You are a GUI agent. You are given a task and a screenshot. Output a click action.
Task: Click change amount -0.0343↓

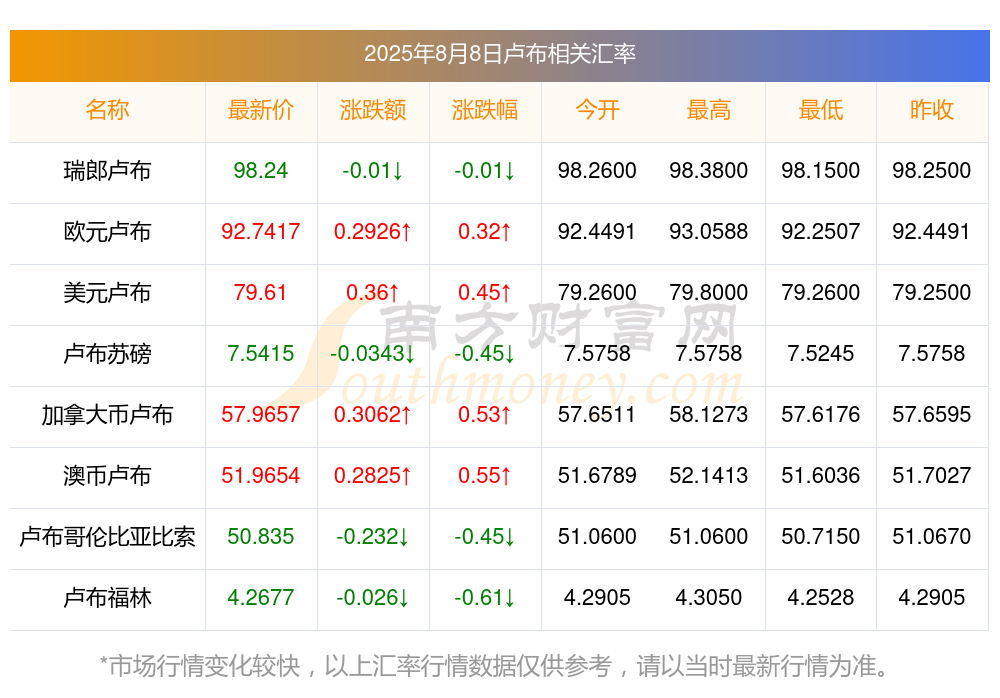(372, 353)
